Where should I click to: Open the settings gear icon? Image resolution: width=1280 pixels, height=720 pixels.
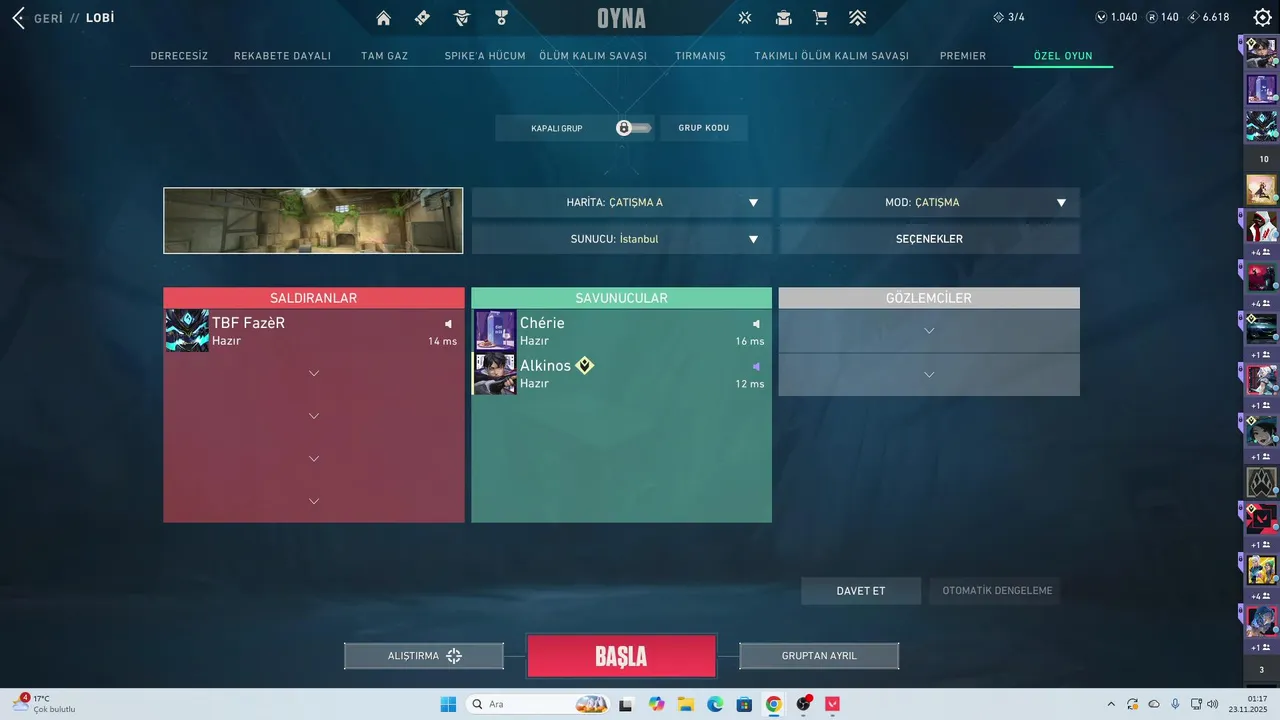pyautogui.click(x=1263, y=17)
